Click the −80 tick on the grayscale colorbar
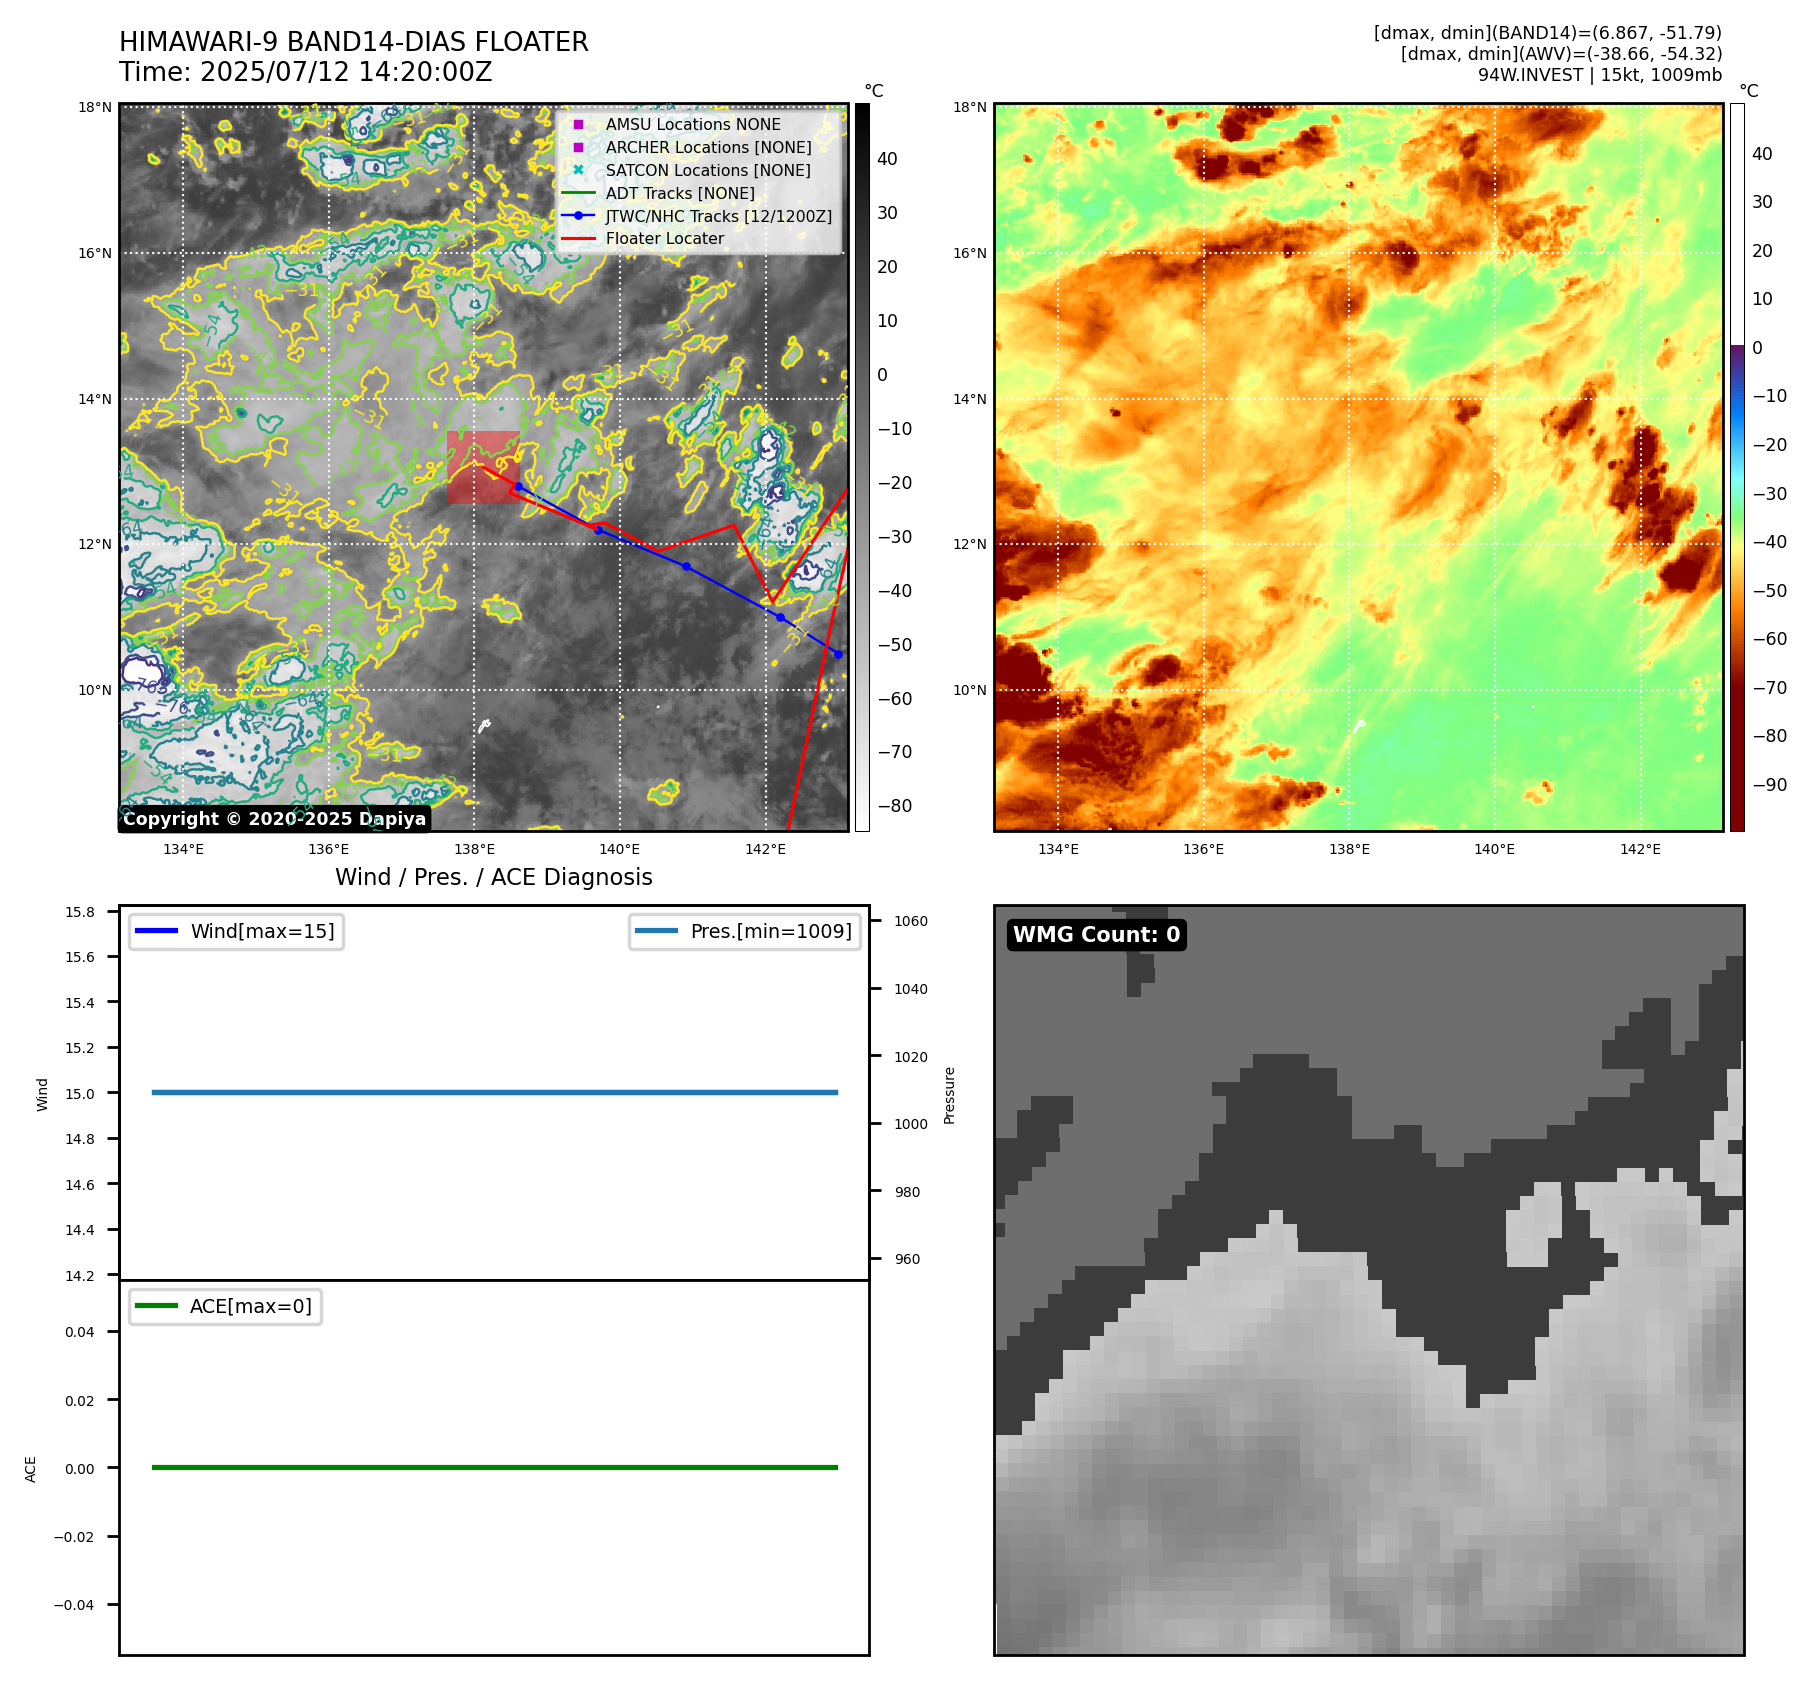The height and width of the screenshot is (1692, 1813). pyautogui.click(x=895, y=806)
